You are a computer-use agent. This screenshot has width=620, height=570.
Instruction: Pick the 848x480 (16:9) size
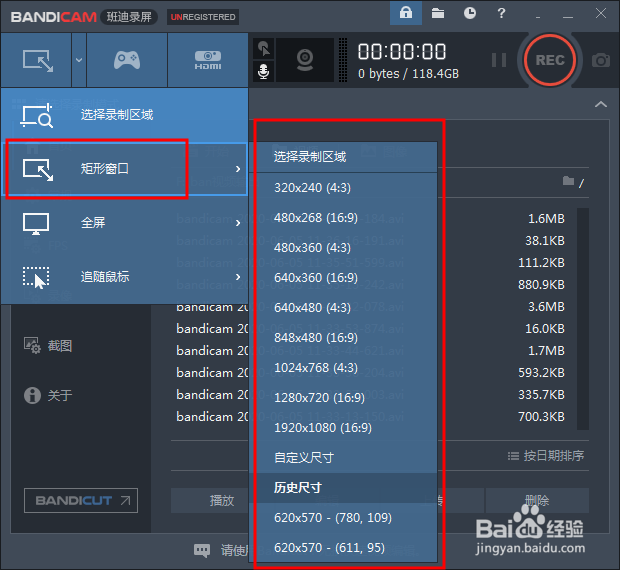click(x=344, y=338)
